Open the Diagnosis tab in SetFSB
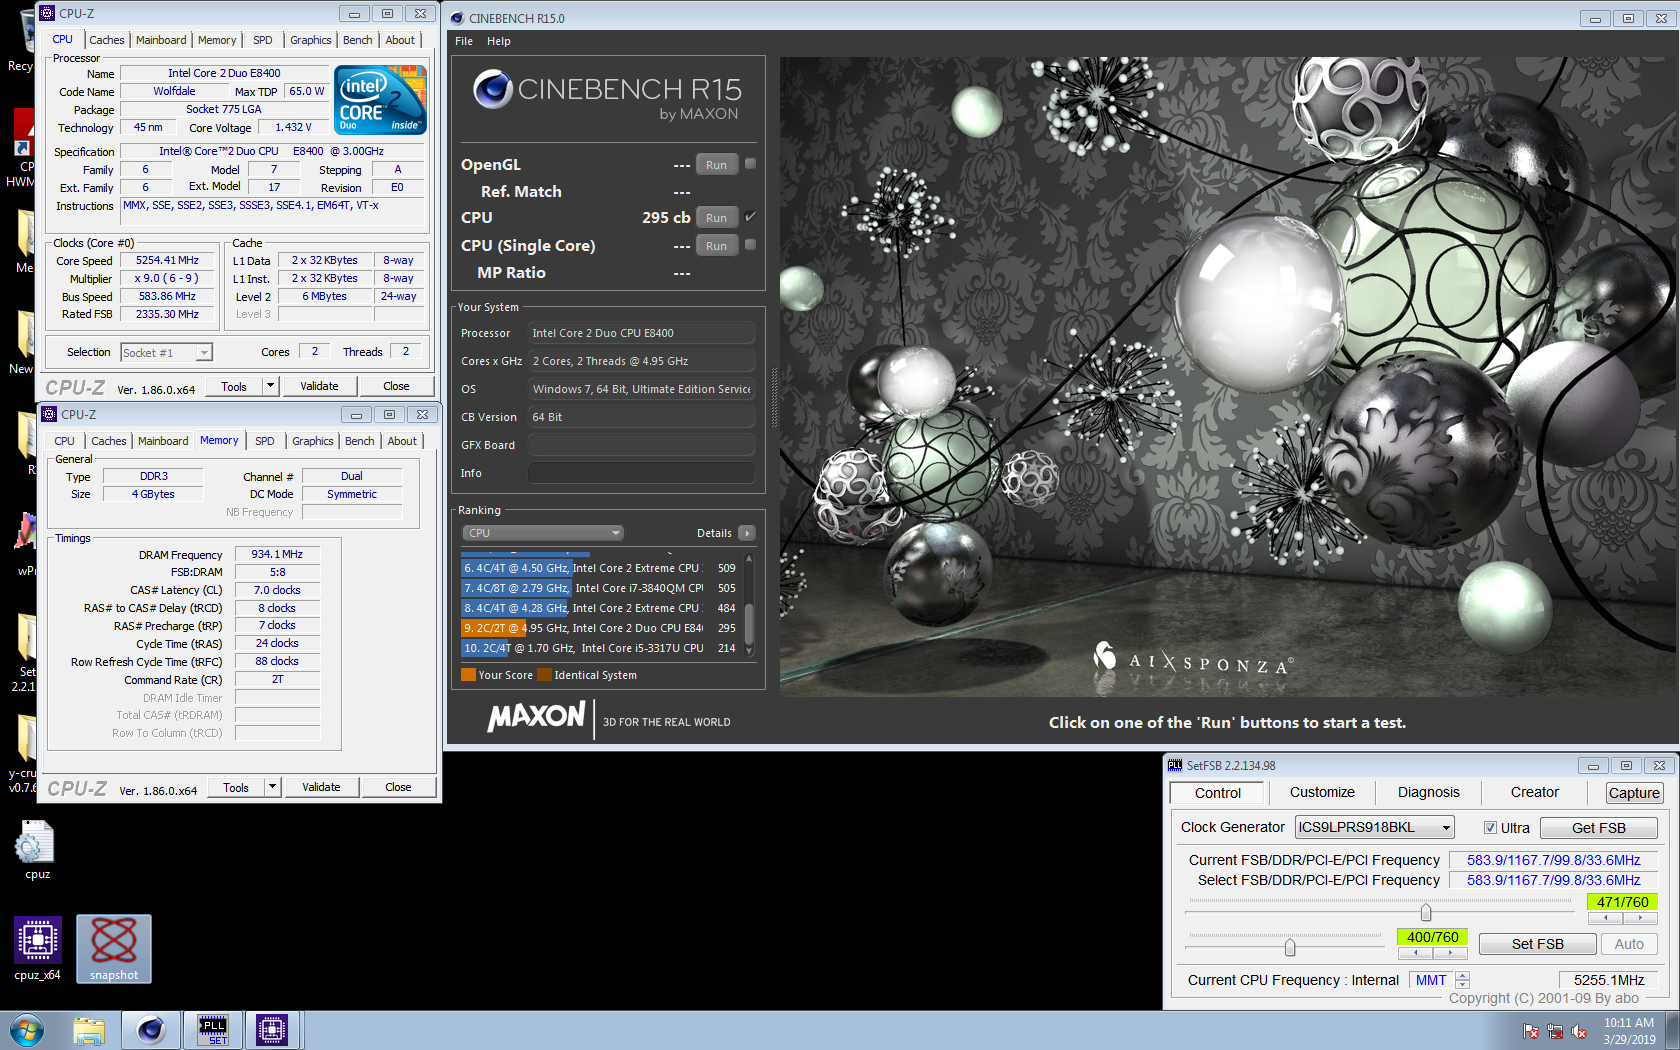This screenshot has height=1050, width=1680. tap(1429, 792)
